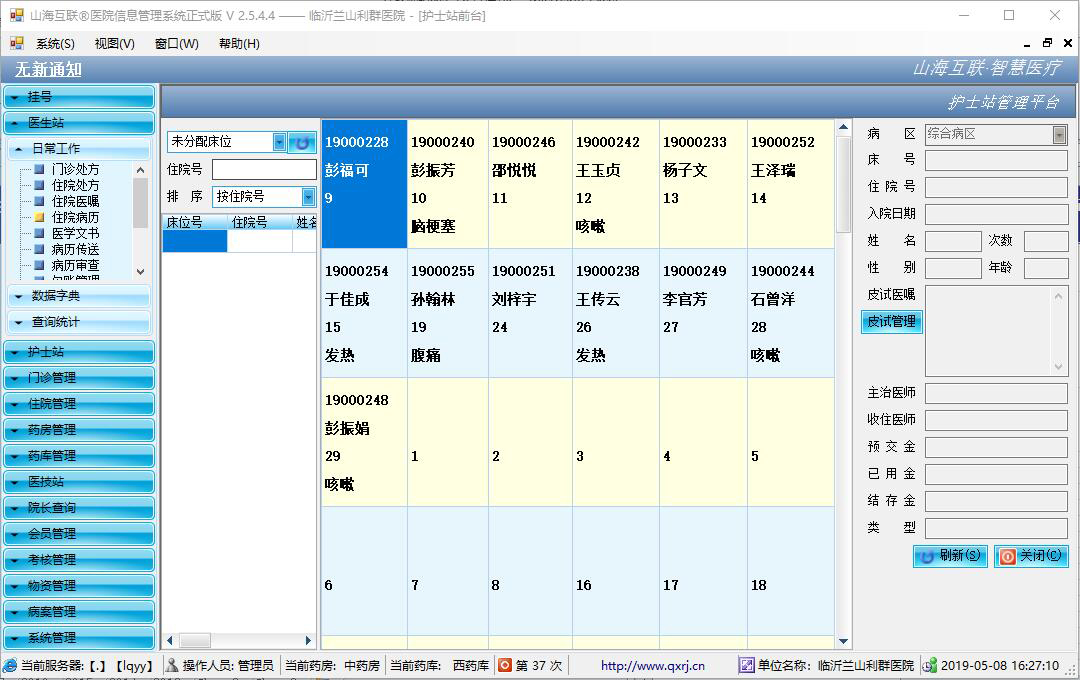
Task: Open the 视图(V) menu
Action: coord(114,43)
